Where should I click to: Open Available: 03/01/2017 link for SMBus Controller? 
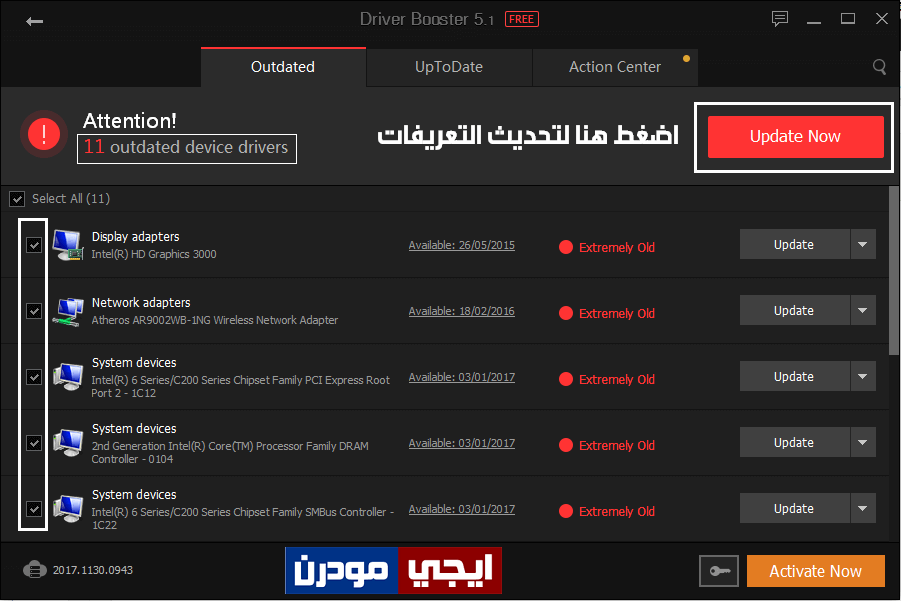[x=461, y=510]
